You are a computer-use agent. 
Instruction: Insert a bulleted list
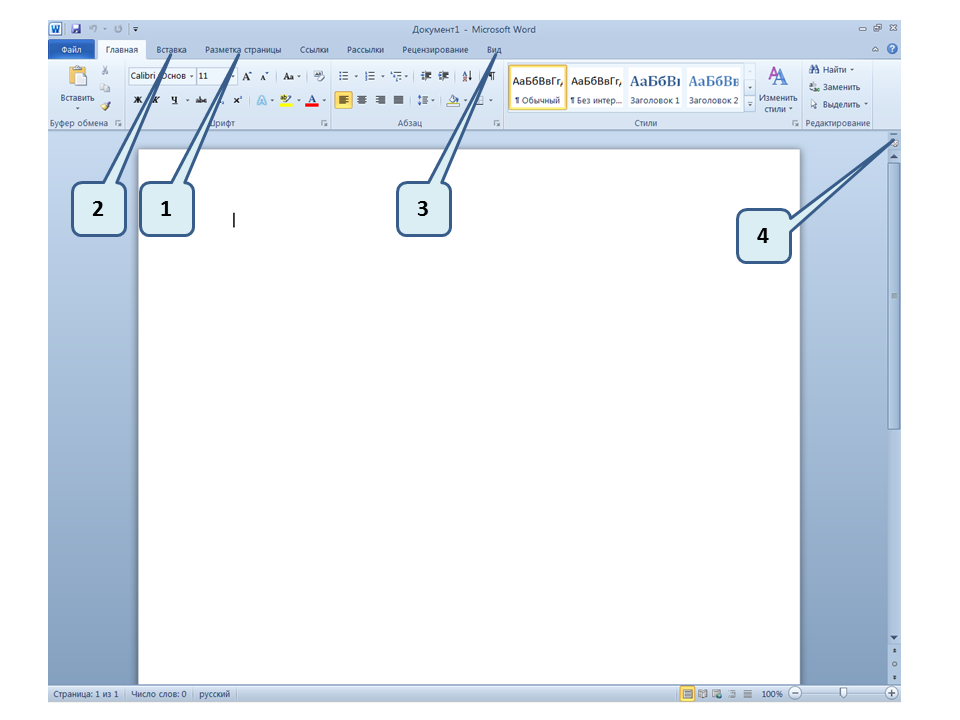tap(344, 76)
